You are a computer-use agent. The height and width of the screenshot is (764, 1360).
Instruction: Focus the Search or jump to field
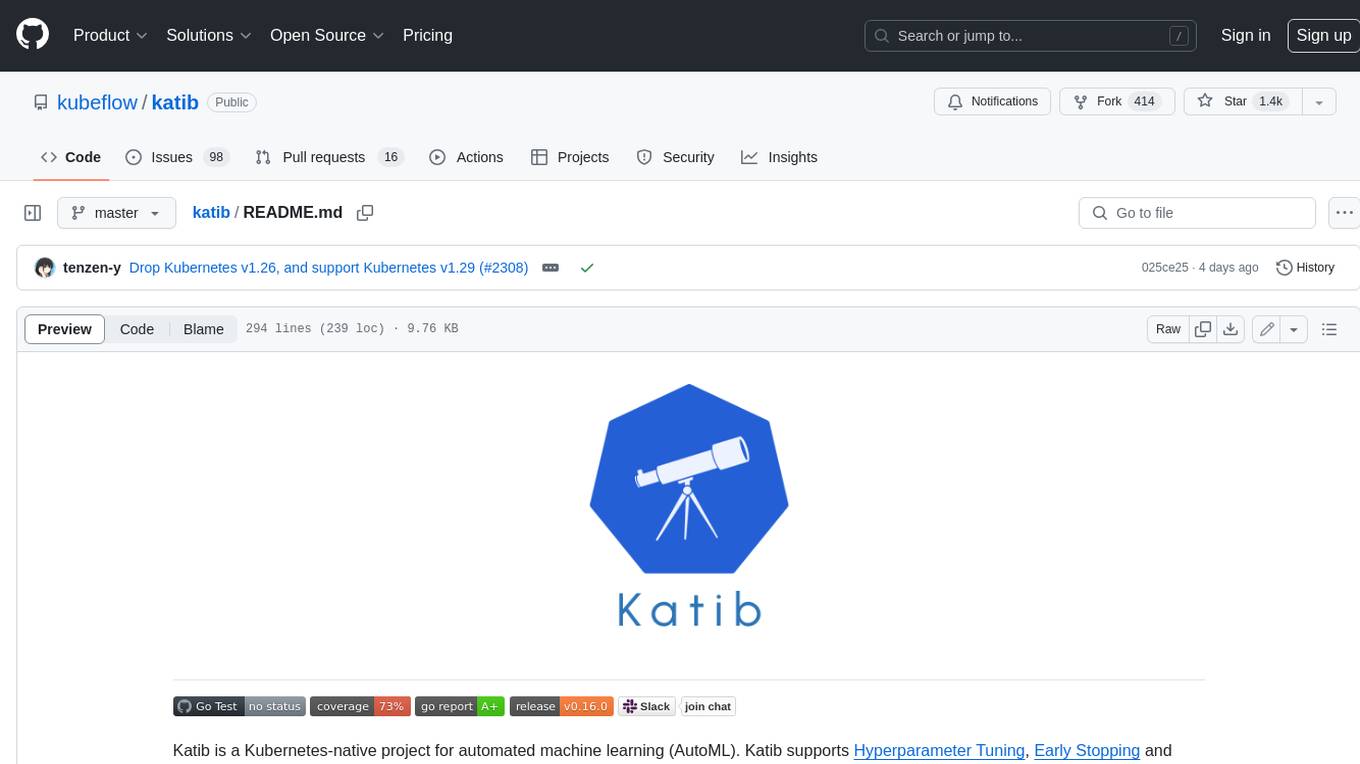click(1031, 35)
